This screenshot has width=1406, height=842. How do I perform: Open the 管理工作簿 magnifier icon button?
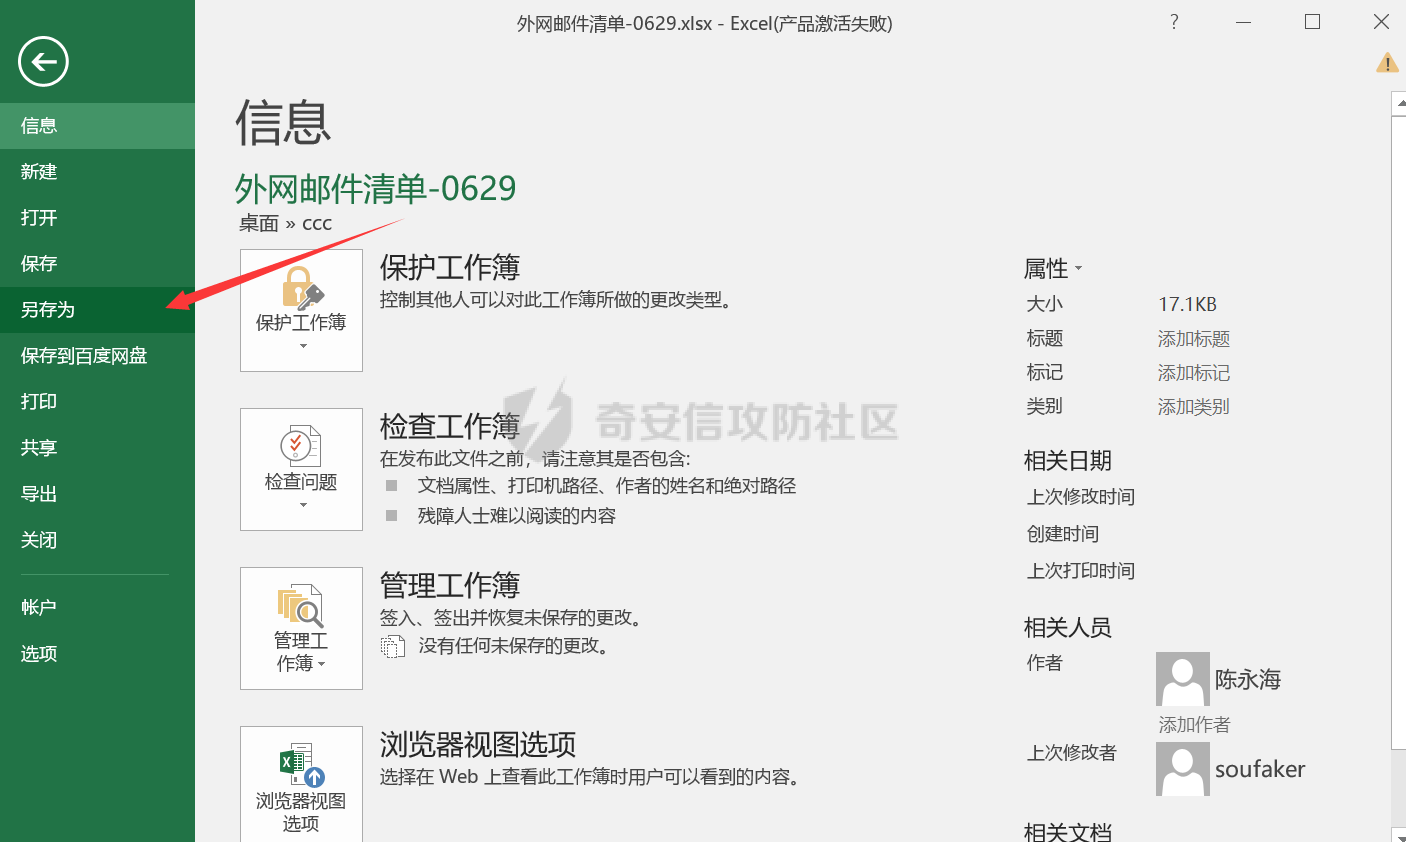tap(301, 628)
